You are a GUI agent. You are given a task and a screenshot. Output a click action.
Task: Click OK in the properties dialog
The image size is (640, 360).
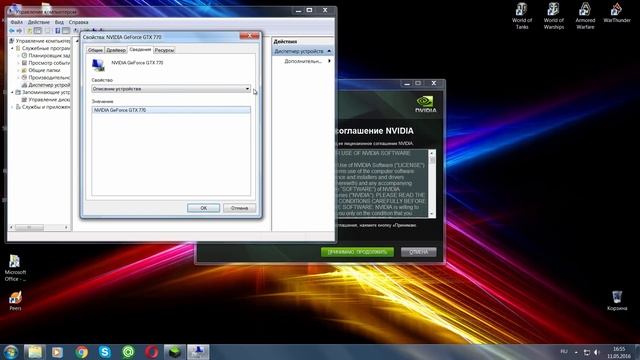[203, 208]
